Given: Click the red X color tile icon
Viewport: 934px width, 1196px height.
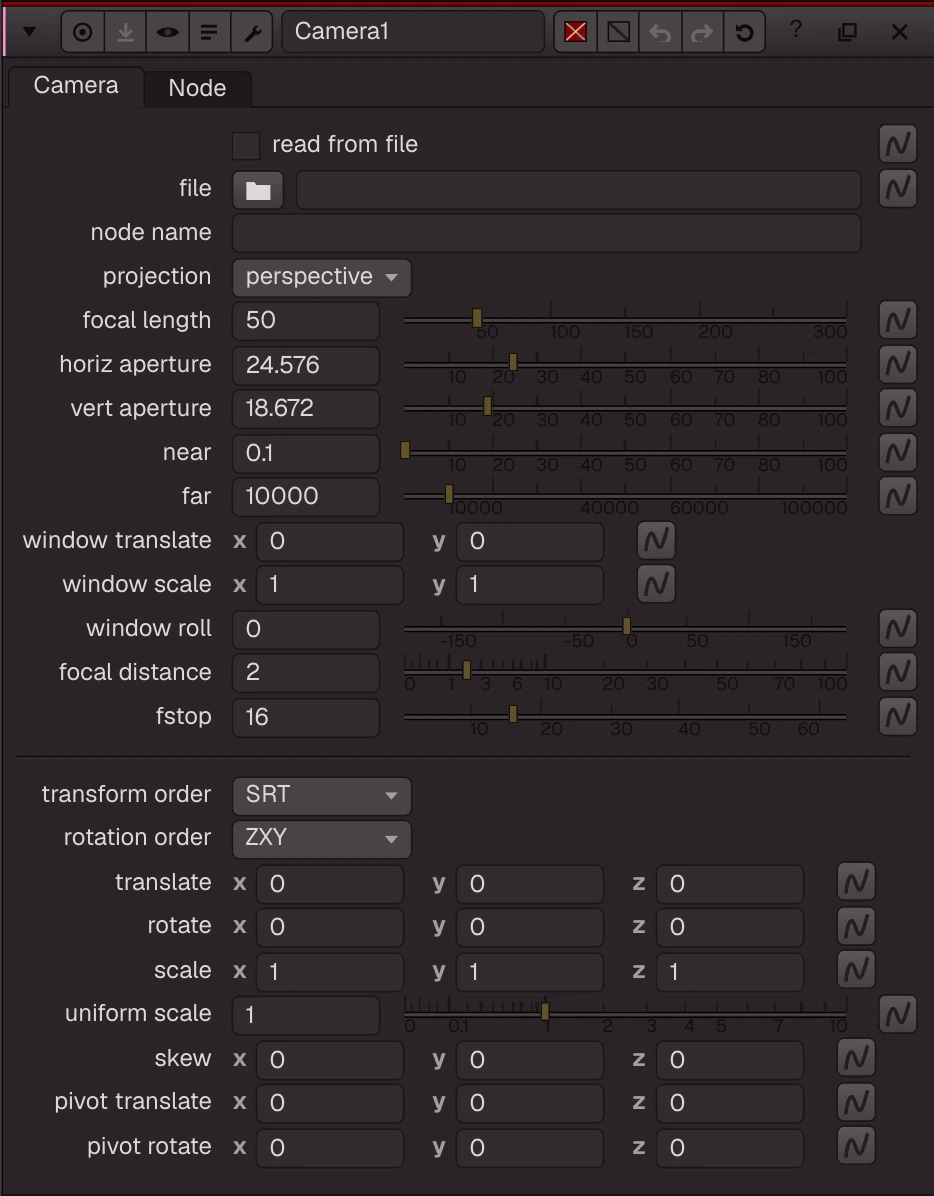Looking at the screenshot, I should tap(576, 32).
